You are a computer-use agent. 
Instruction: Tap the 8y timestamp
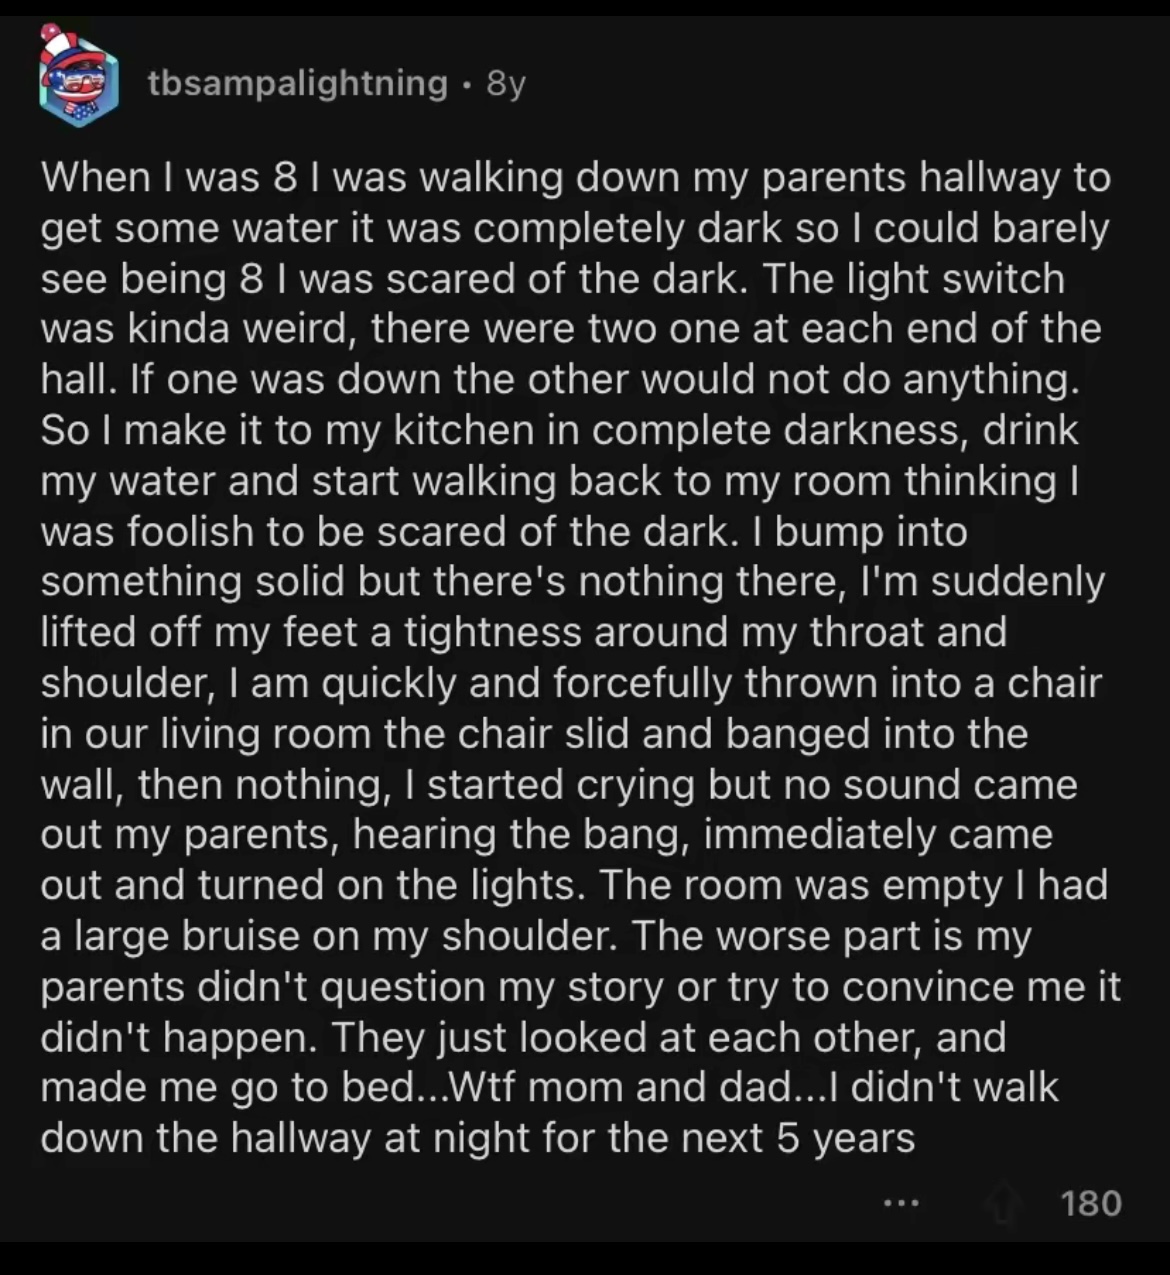coord(505,84)
